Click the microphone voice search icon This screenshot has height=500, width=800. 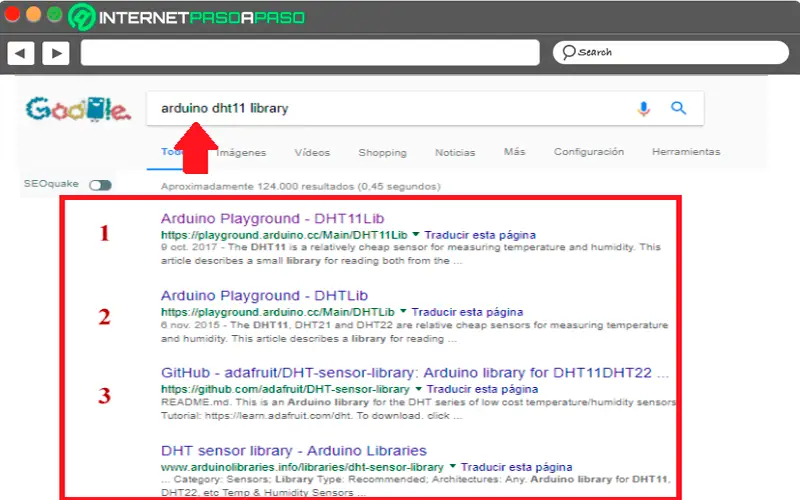[644, 108]
